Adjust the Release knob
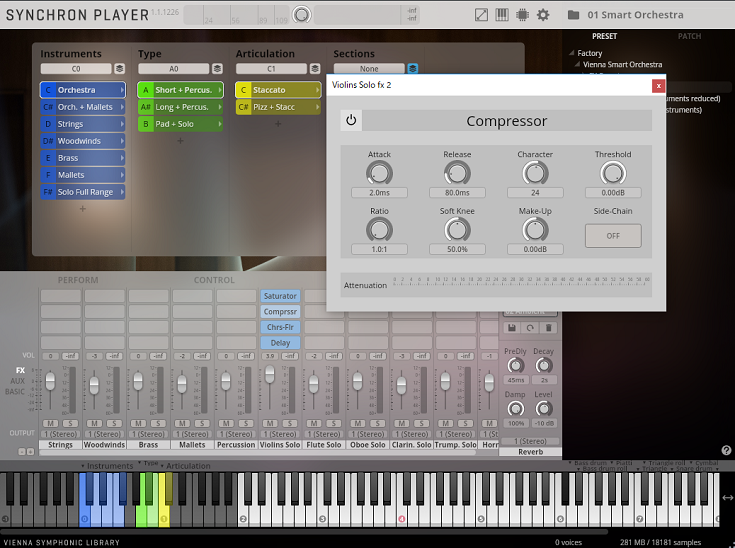Viewport: 735px width, 548px height. pyautogui.click(x=457, y=173)
